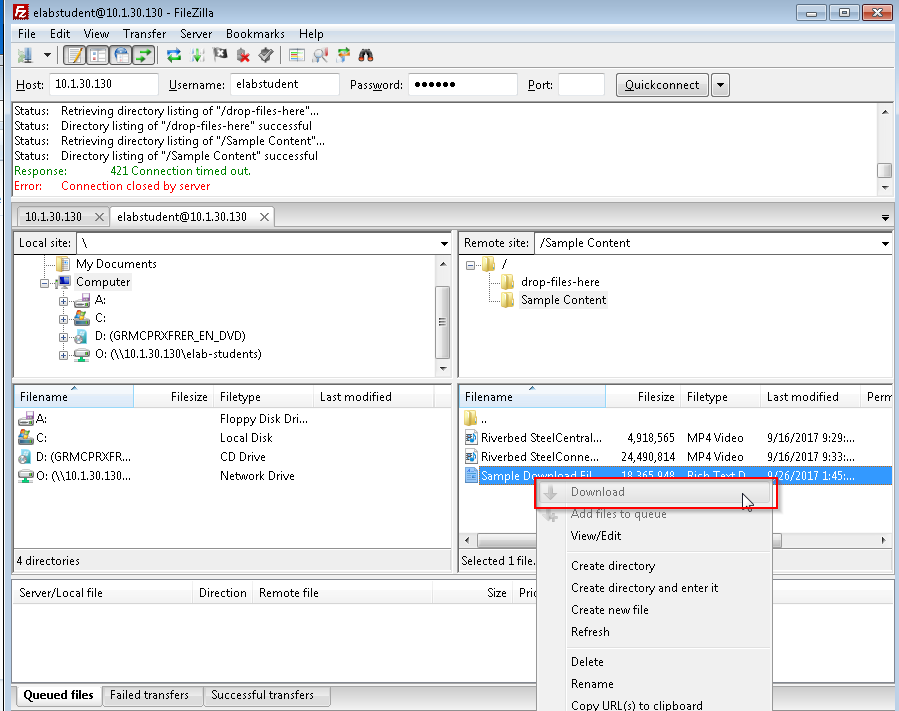Open the Quickconnect history dropdown
The width and height of the screenshot is (899, 711).
point(721,85)
